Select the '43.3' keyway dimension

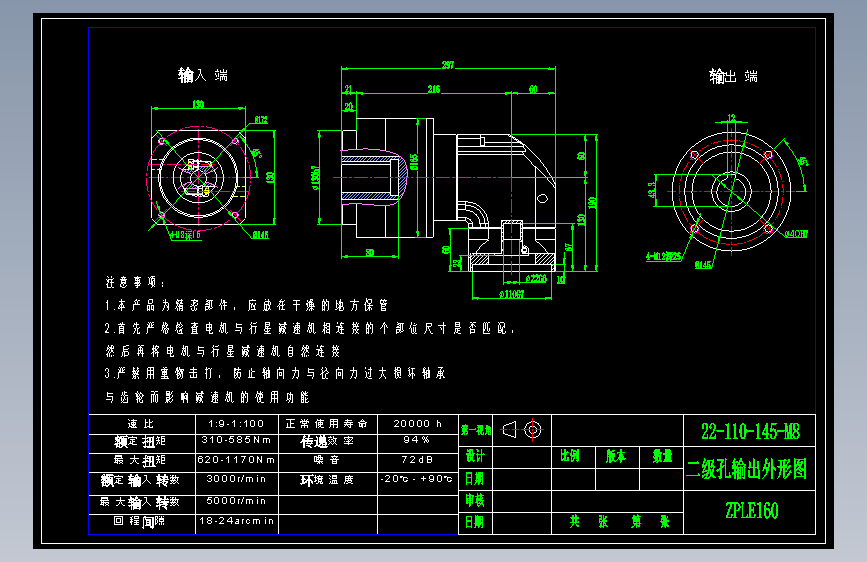(651, 190)
